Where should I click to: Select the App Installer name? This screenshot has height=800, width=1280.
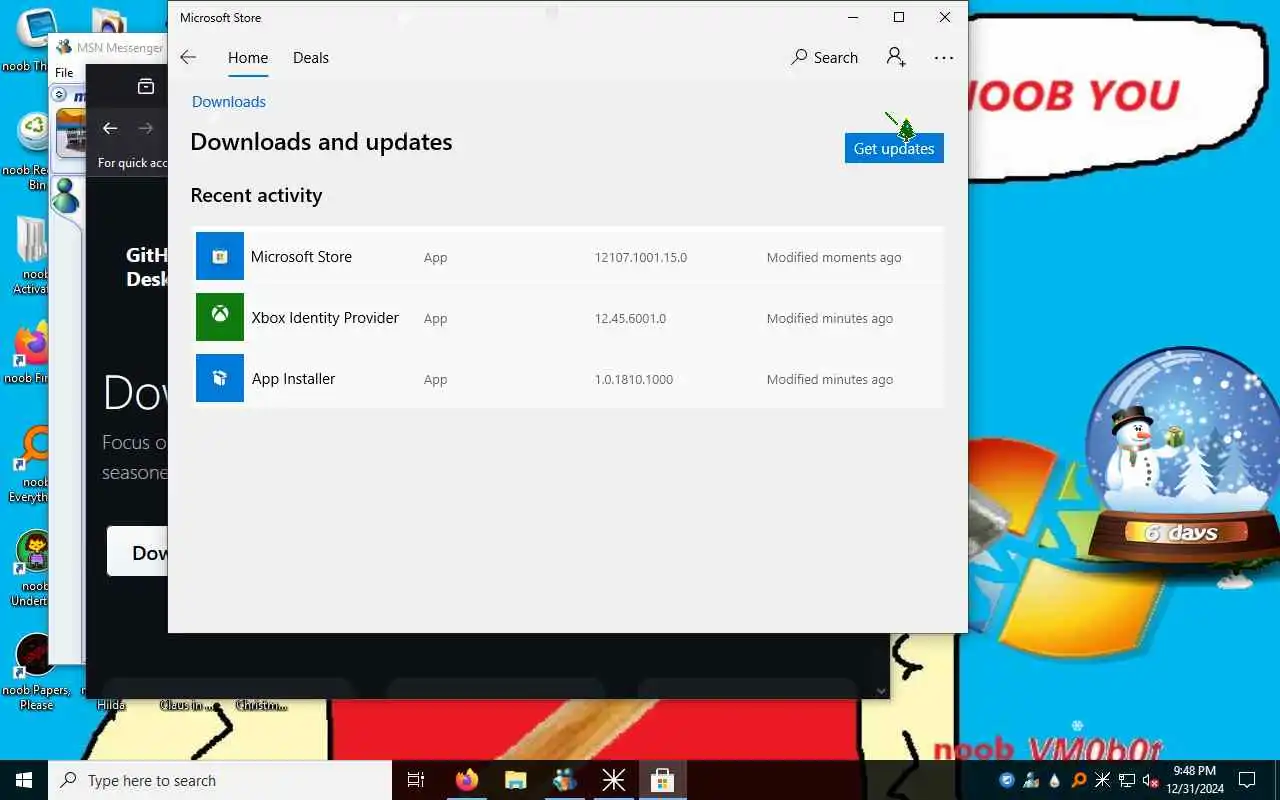click(x=293, y=379)
